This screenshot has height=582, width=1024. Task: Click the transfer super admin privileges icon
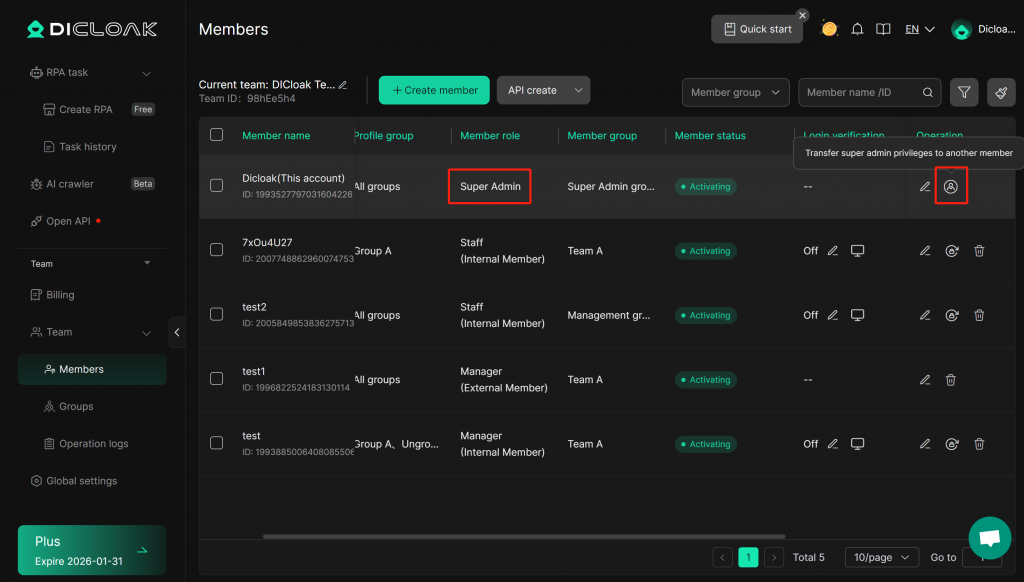(x=951, y=187)
